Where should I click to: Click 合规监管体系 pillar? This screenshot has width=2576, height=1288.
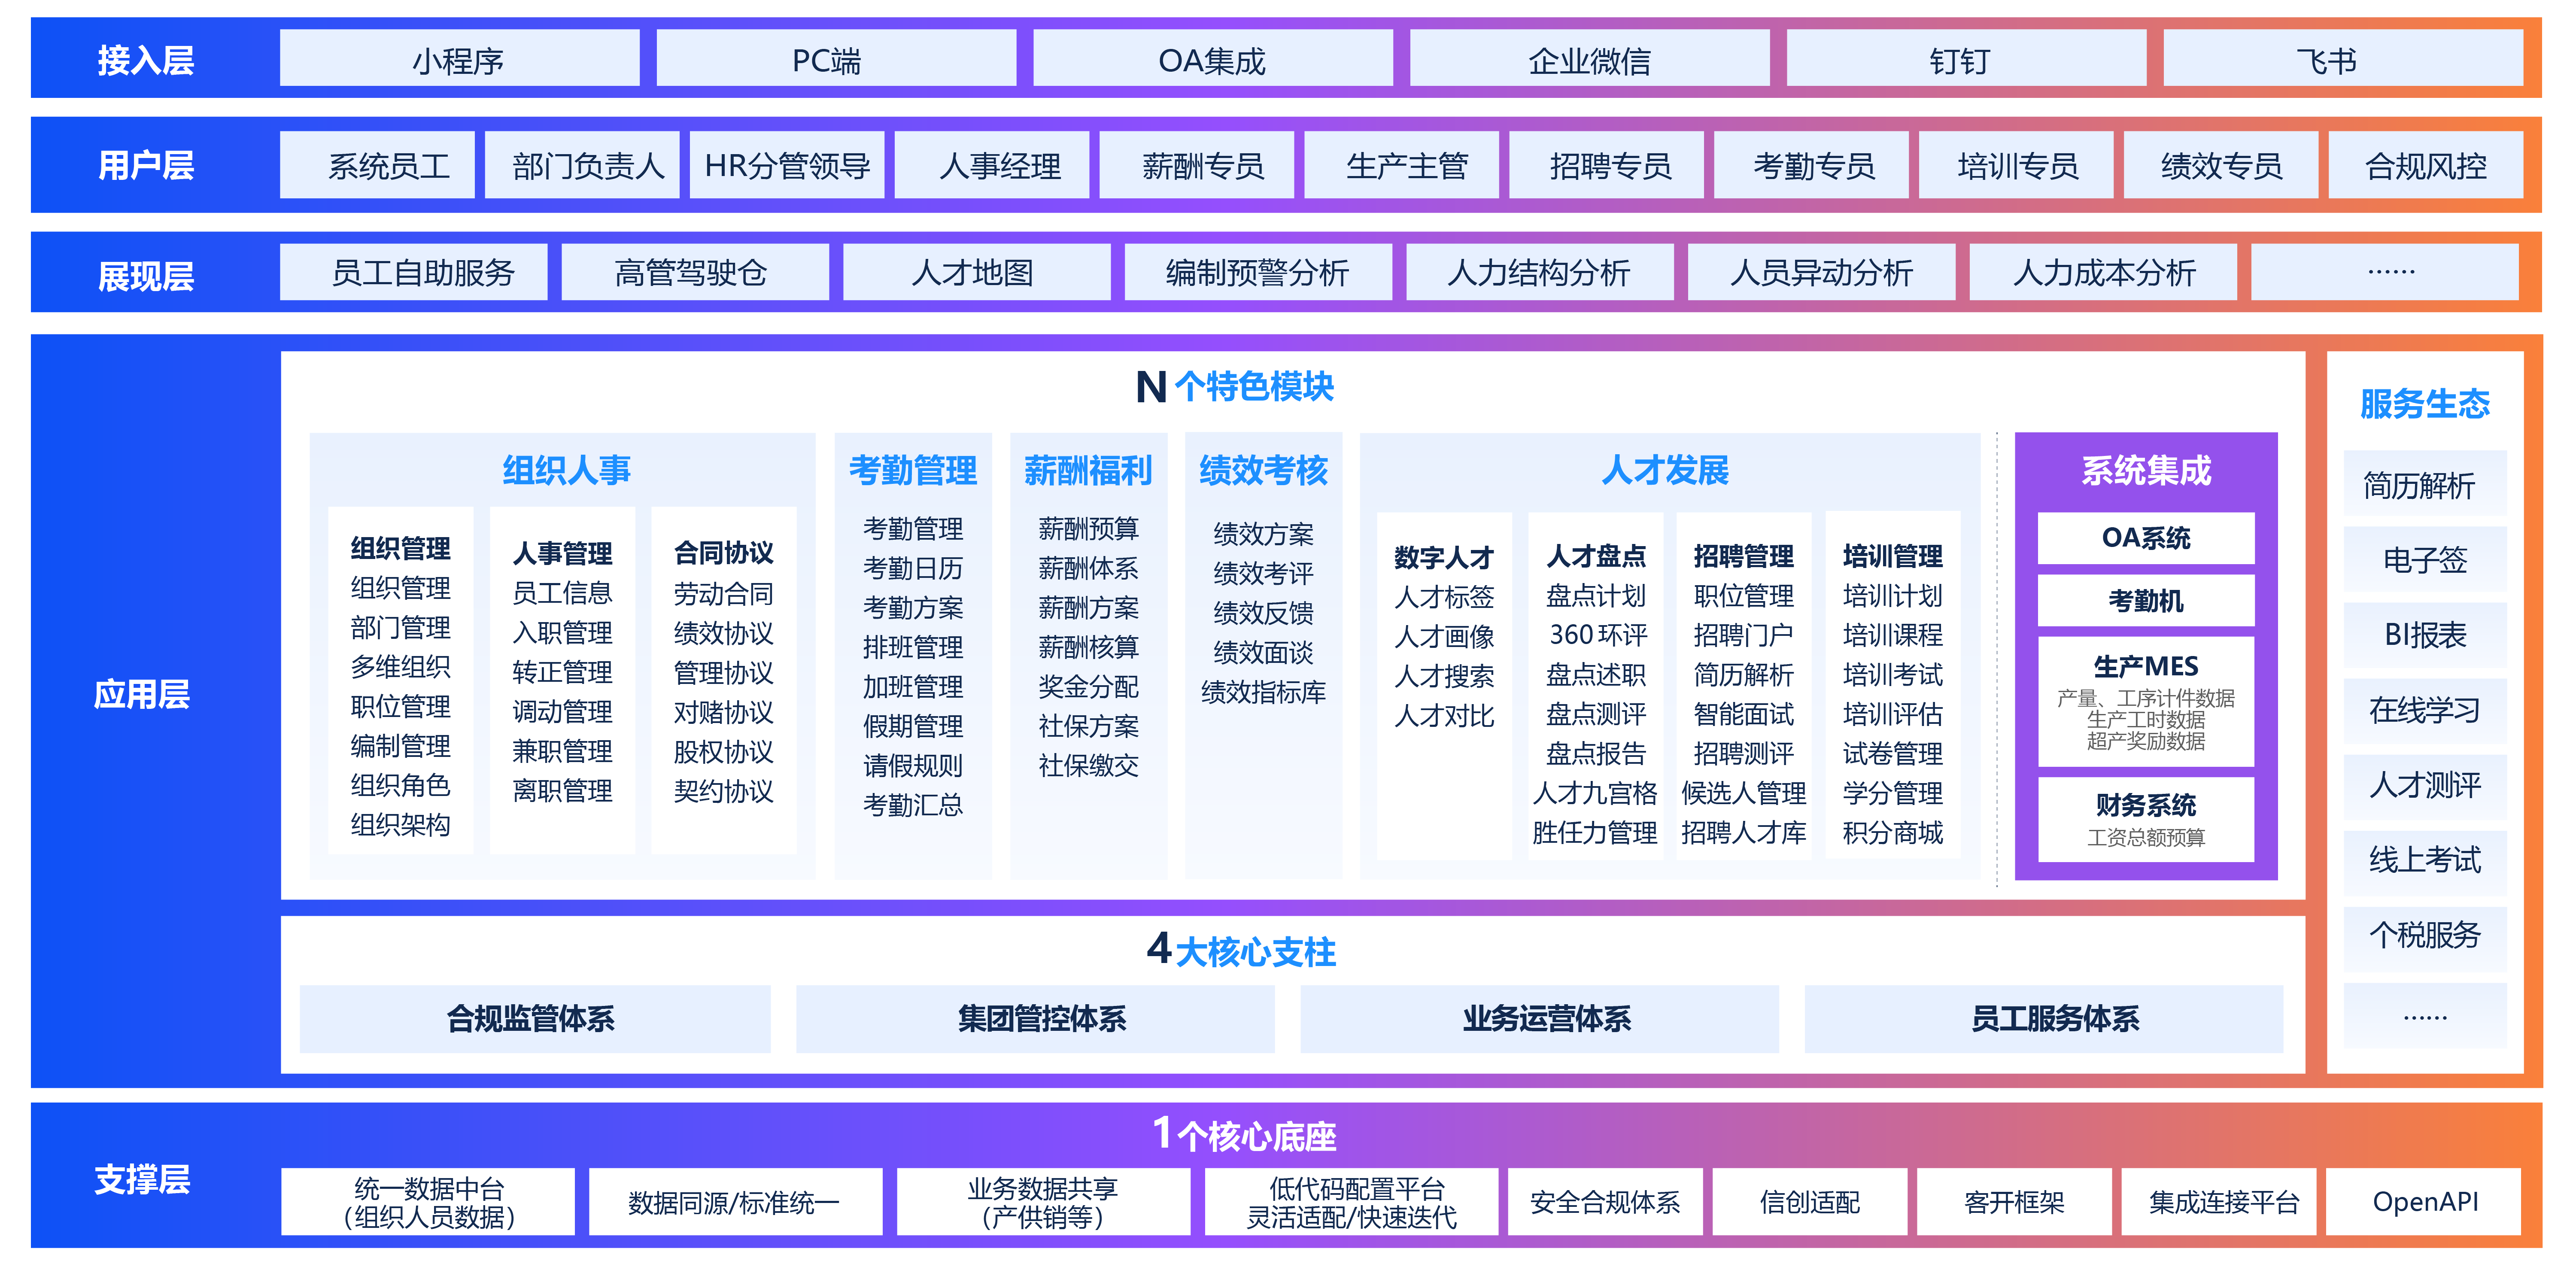(535, 1019)
